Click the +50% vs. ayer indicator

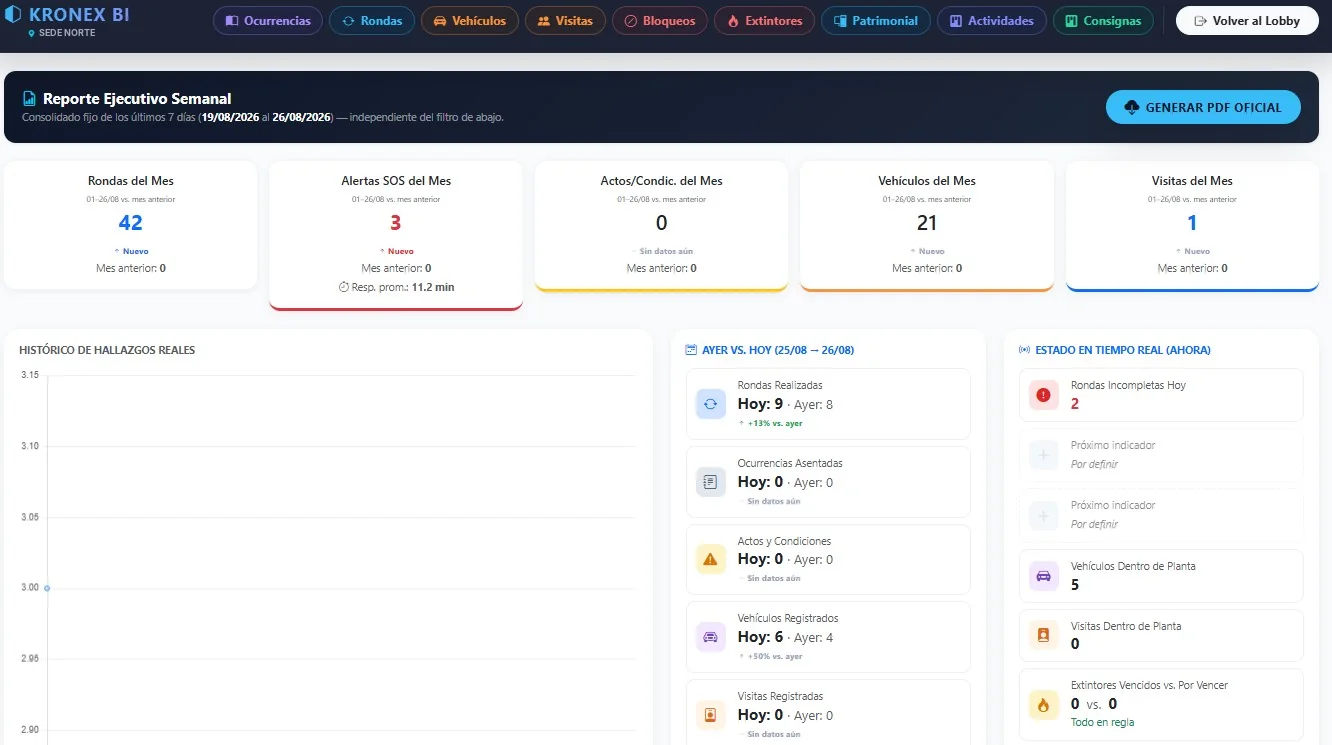point(770,656)
